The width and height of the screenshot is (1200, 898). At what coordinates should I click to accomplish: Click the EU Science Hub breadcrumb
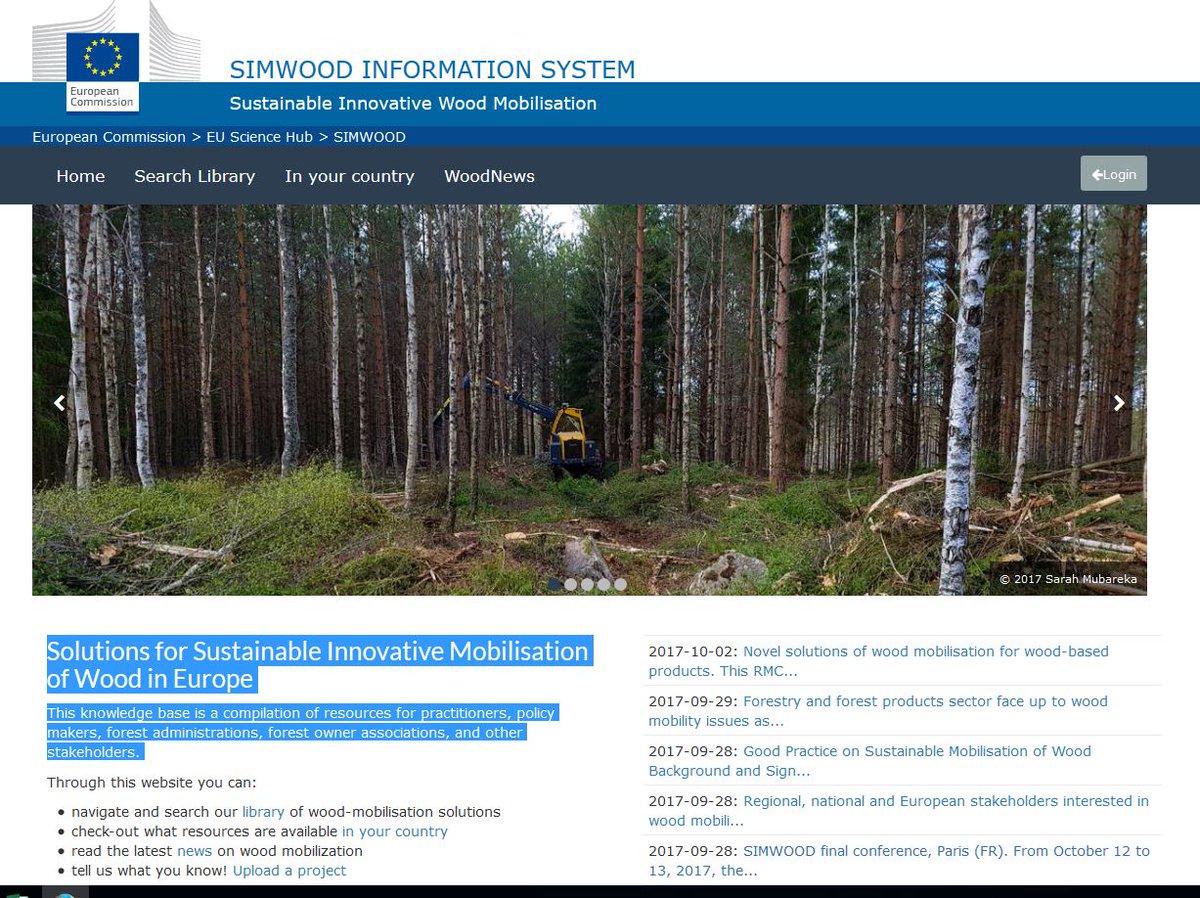coord(260,137)
